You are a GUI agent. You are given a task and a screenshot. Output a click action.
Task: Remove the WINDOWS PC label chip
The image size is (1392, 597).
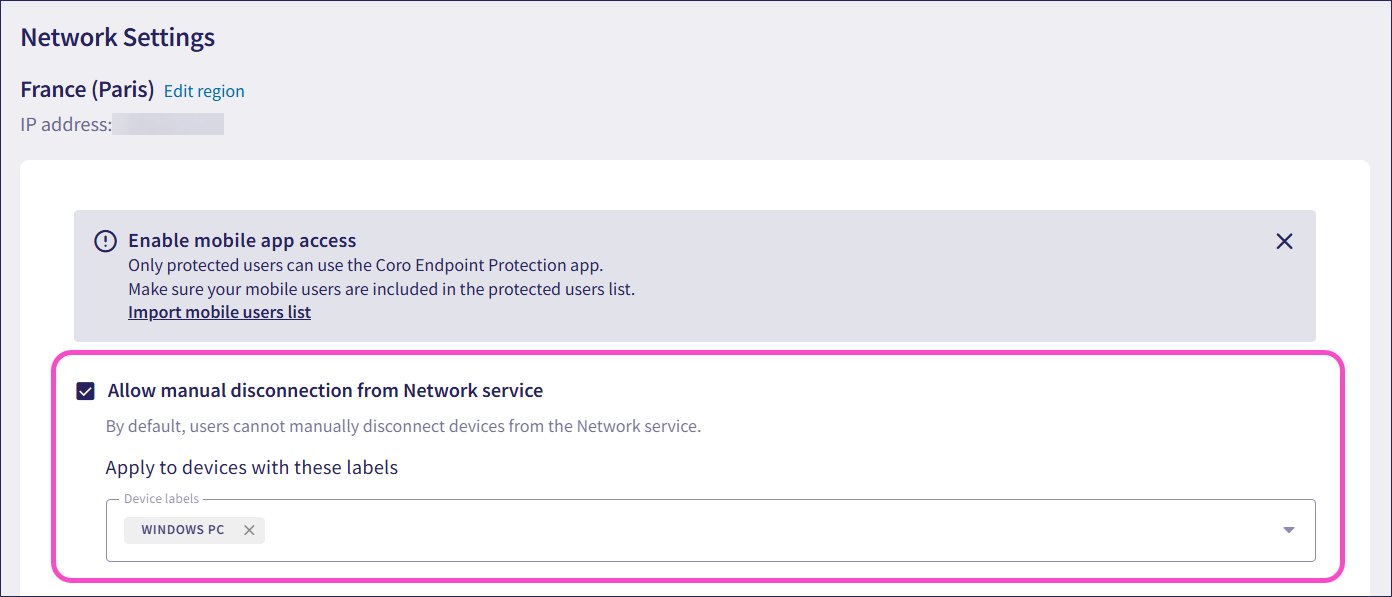tap(249, 530)
